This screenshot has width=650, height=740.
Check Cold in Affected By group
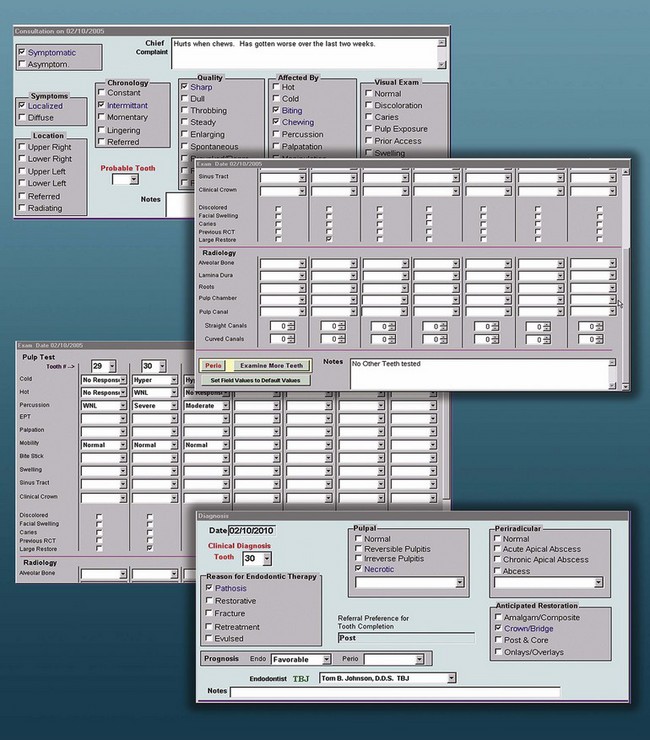[x=276, y=98]
